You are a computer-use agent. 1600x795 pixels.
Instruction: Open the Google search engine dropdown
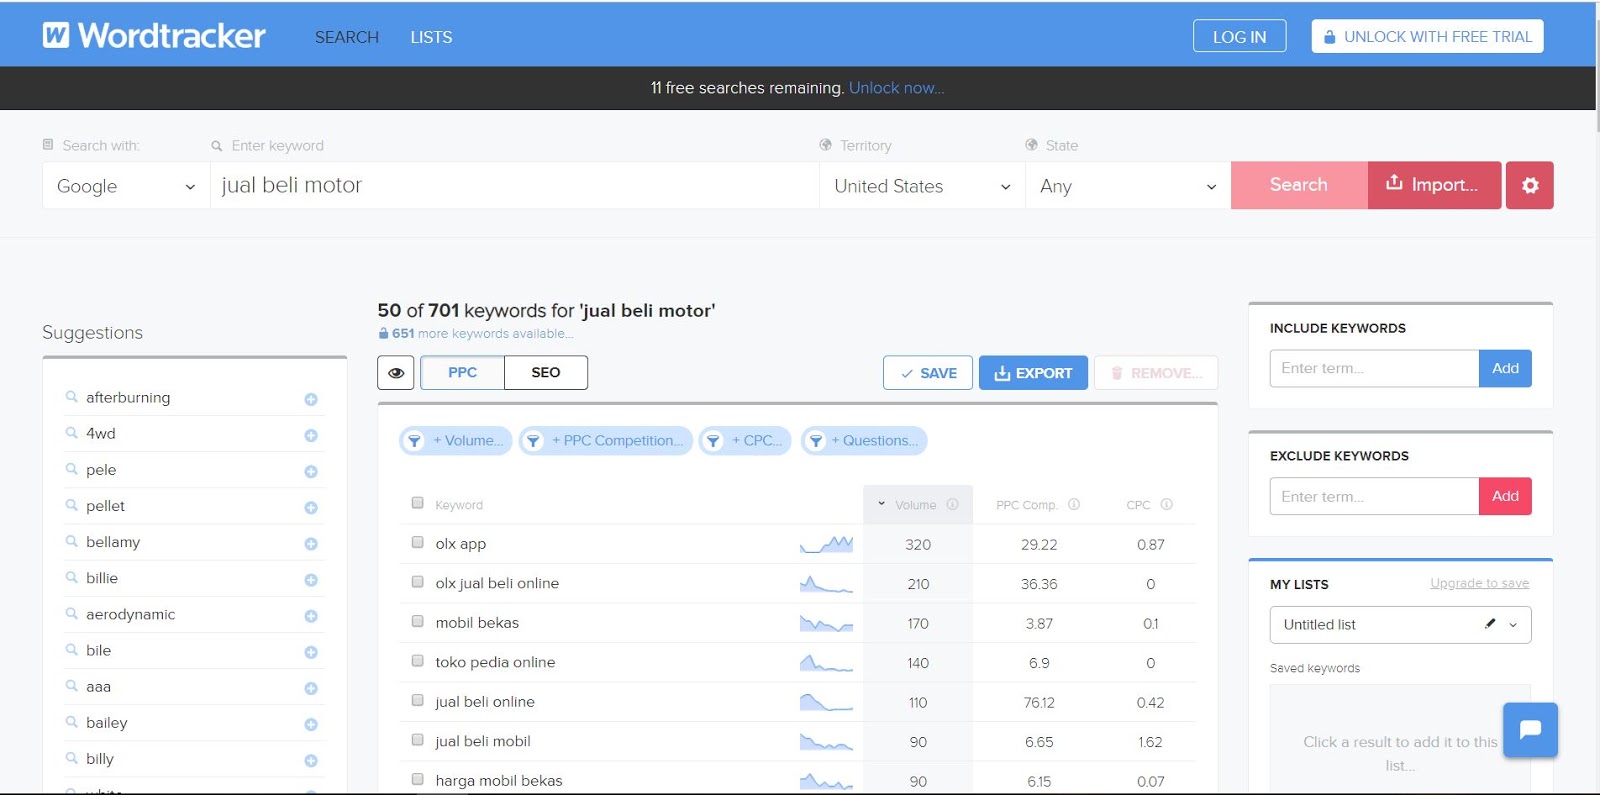click(126, 186)
